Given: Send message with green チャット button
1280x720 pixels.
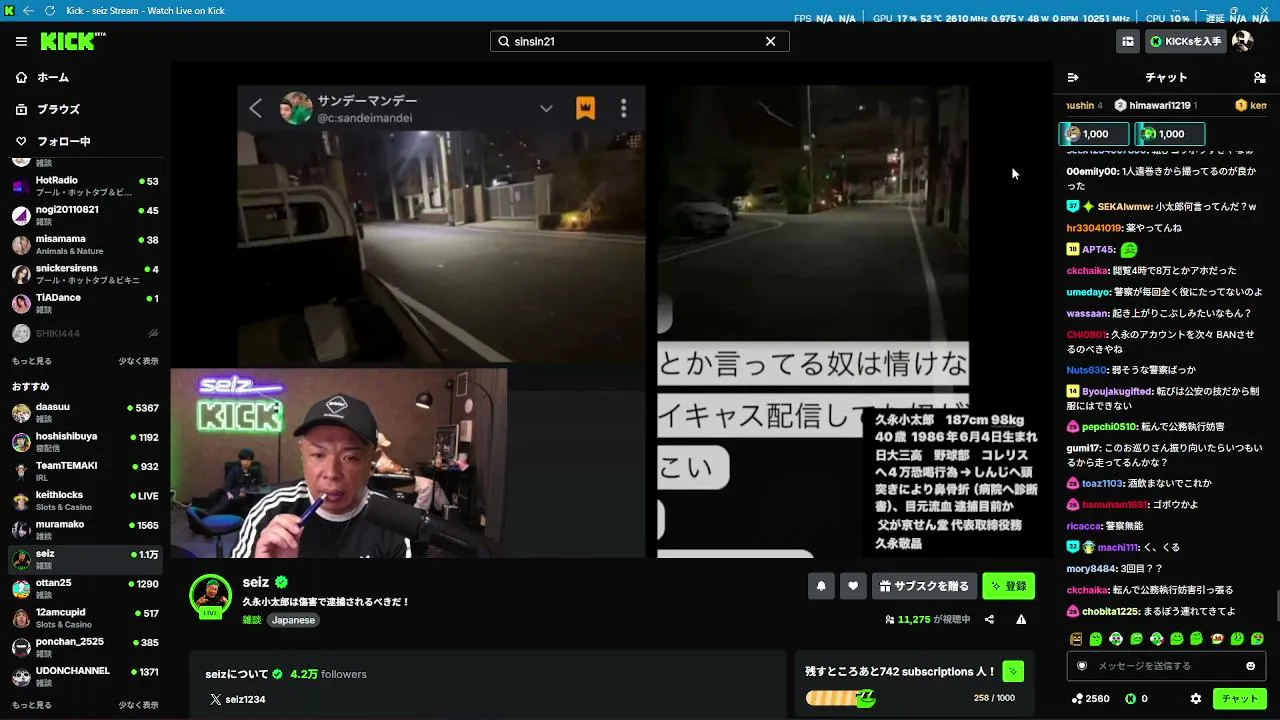Looking at the screenshot, I should pos(1240,699).
